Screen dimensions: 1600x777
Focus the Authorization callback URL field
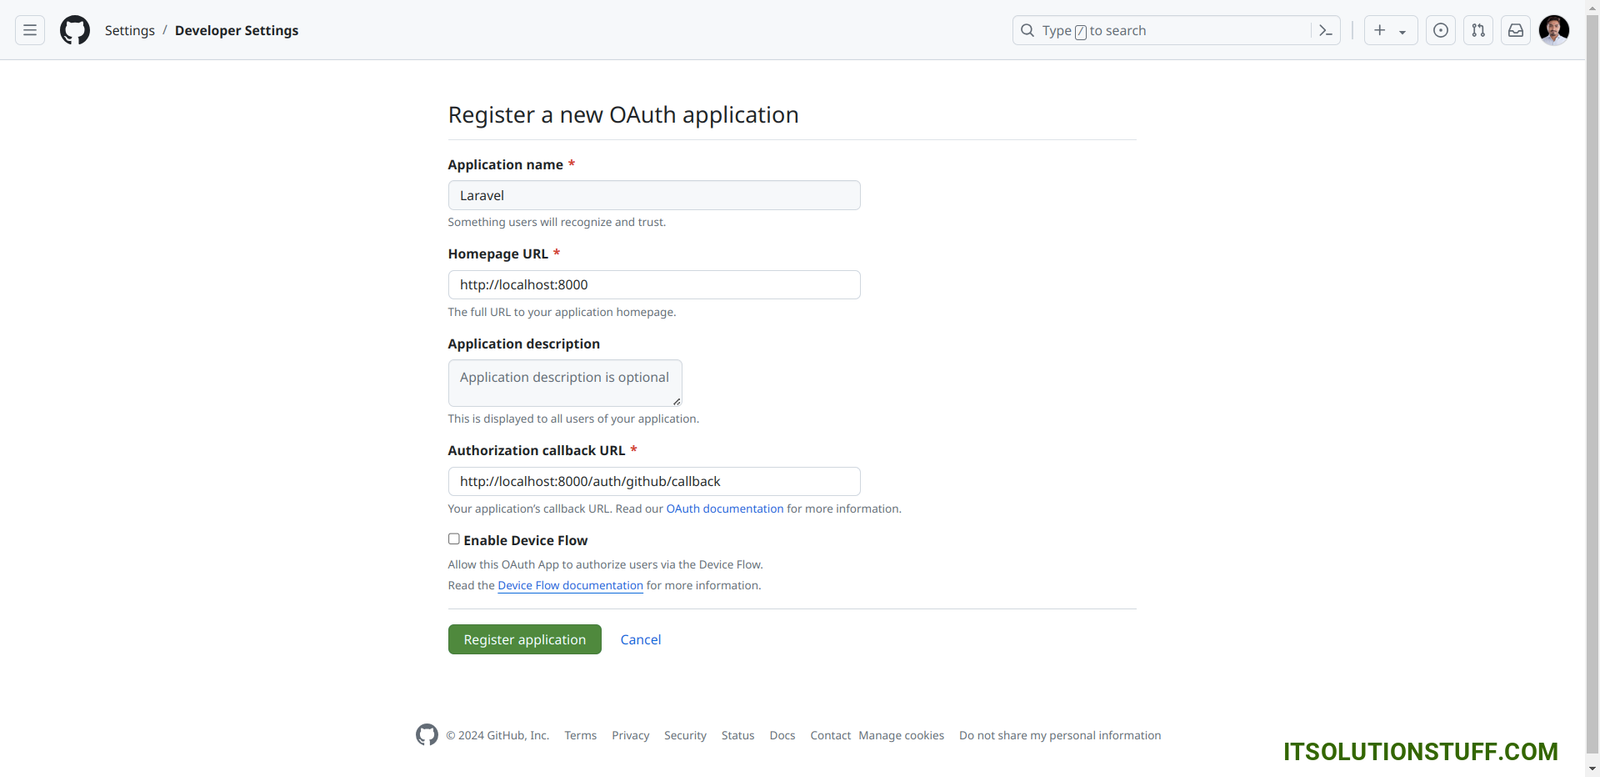pos(654,482)
